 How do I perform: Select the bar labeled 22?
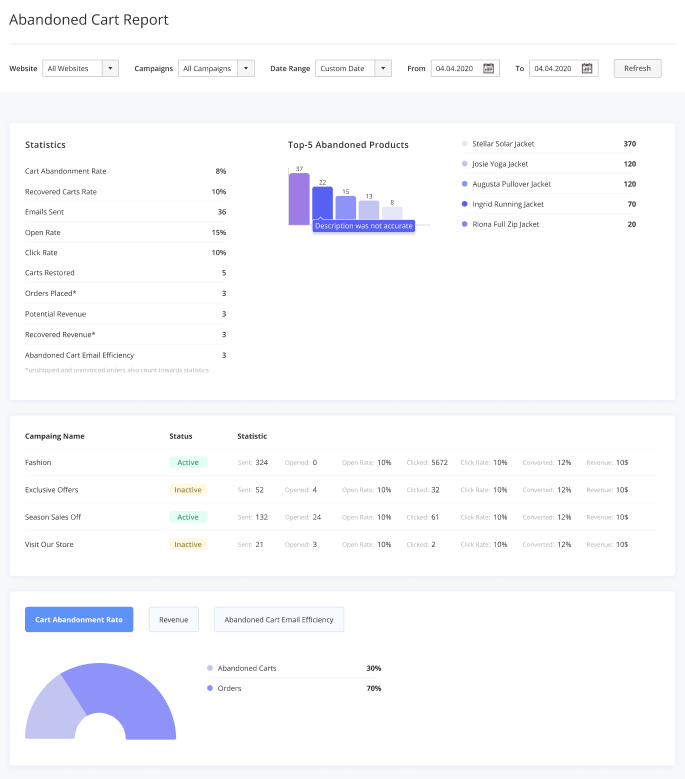point(322,203)
